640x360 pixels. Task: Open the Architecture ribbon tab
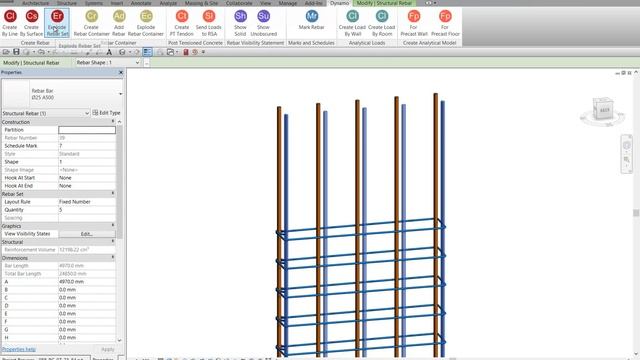click(35, 3)
